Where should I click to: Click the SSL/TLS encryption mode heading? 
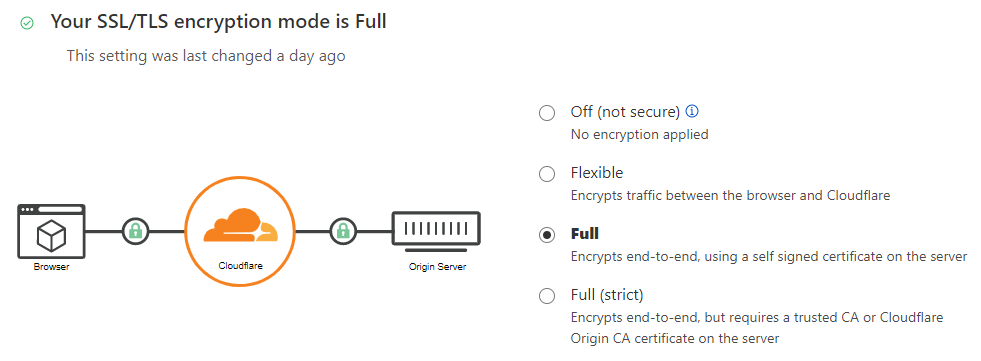(x=218, y=22)
